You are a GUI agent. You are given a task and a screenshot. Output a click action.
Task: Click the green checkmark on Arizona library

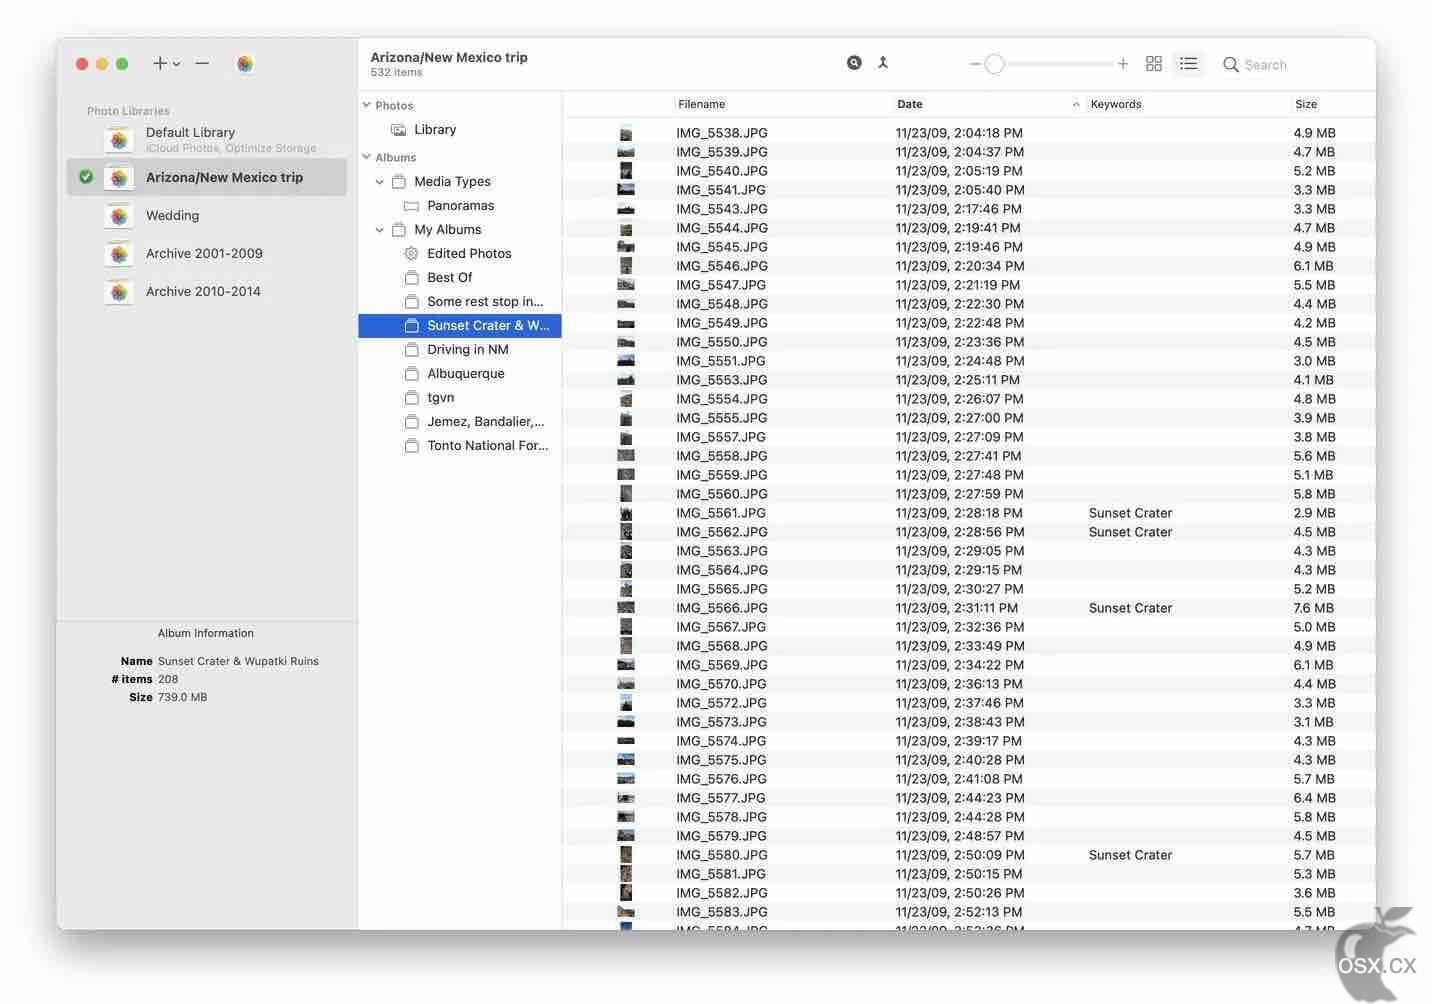coord(86,177)
